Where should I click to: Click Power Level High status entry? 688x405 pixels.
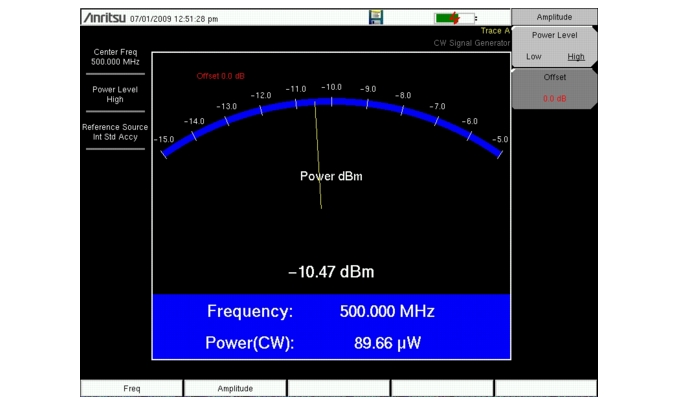[x=115, y=94]
